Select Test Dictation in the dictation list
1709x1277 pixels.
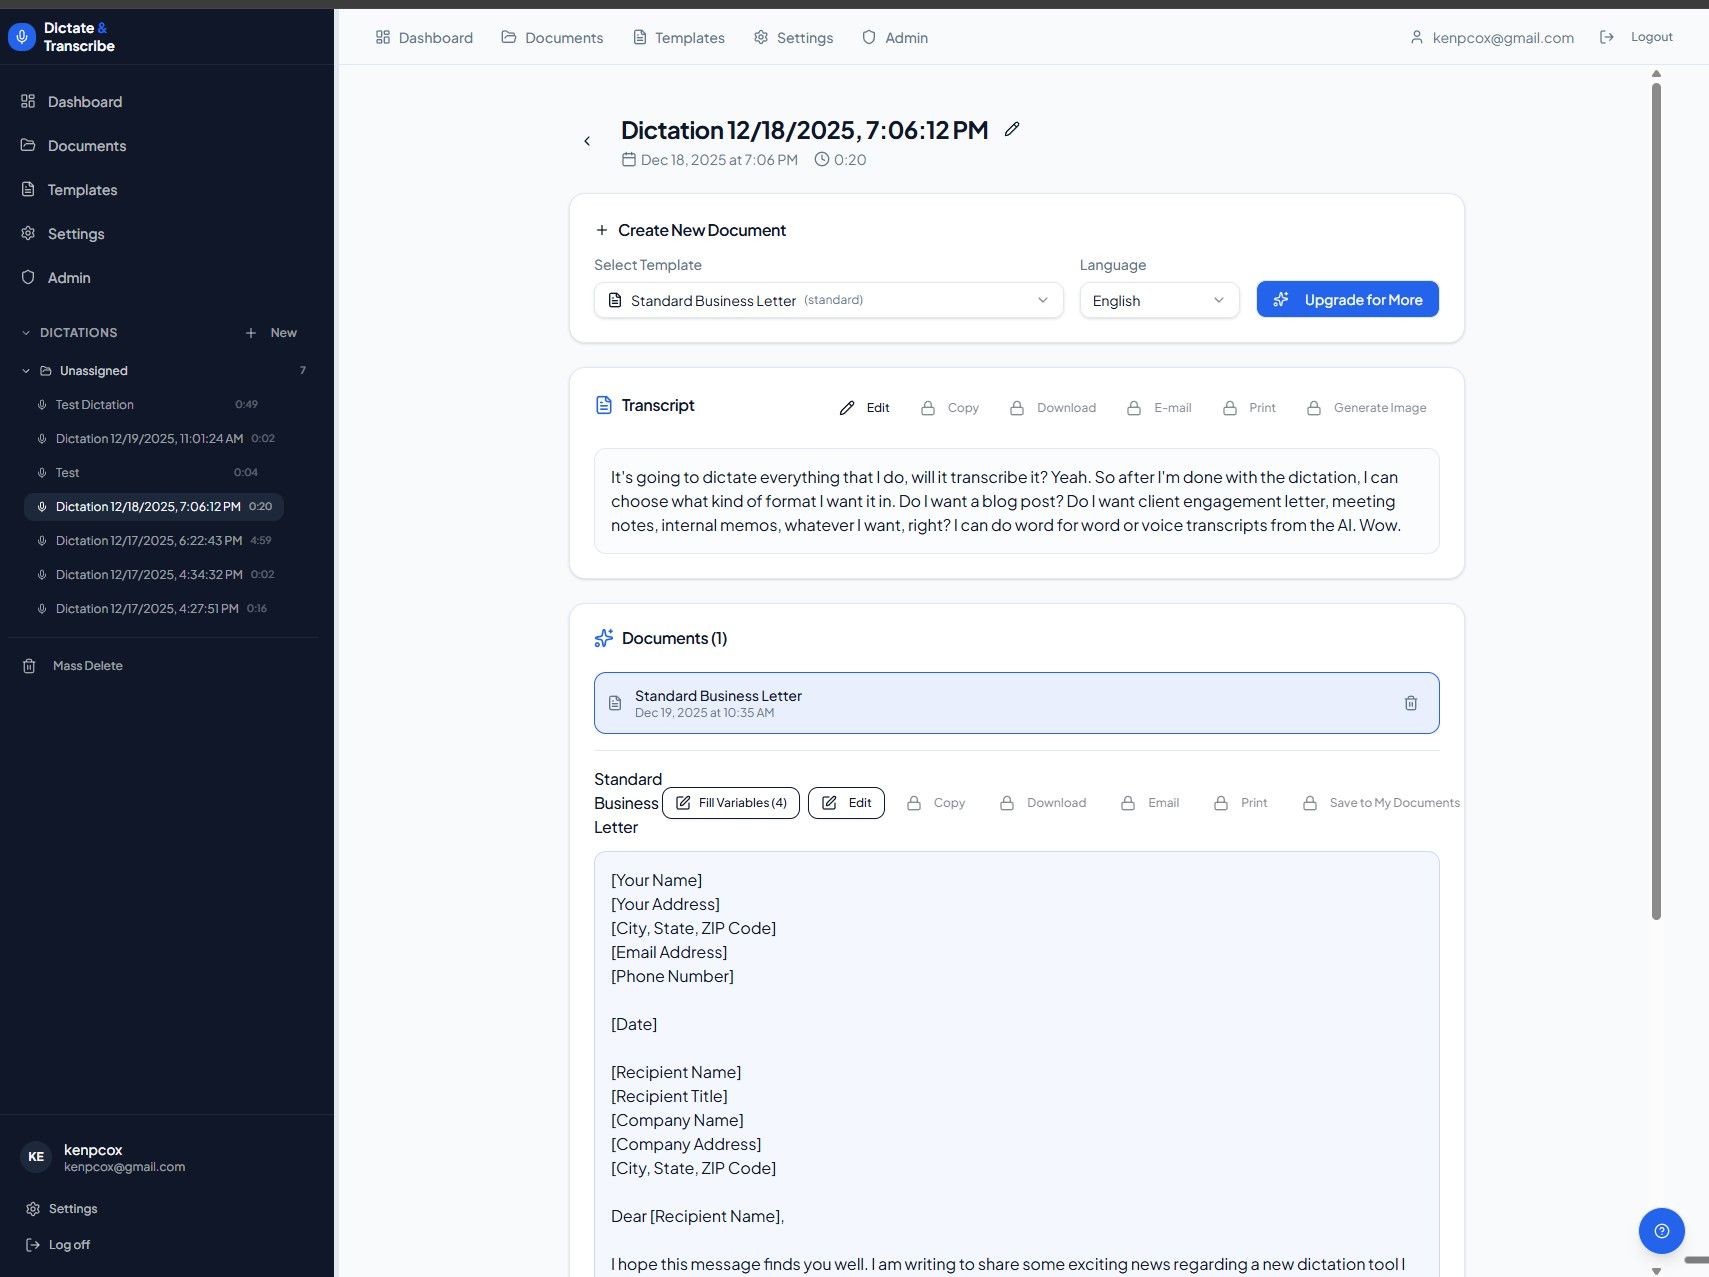[x=95, y=405]
